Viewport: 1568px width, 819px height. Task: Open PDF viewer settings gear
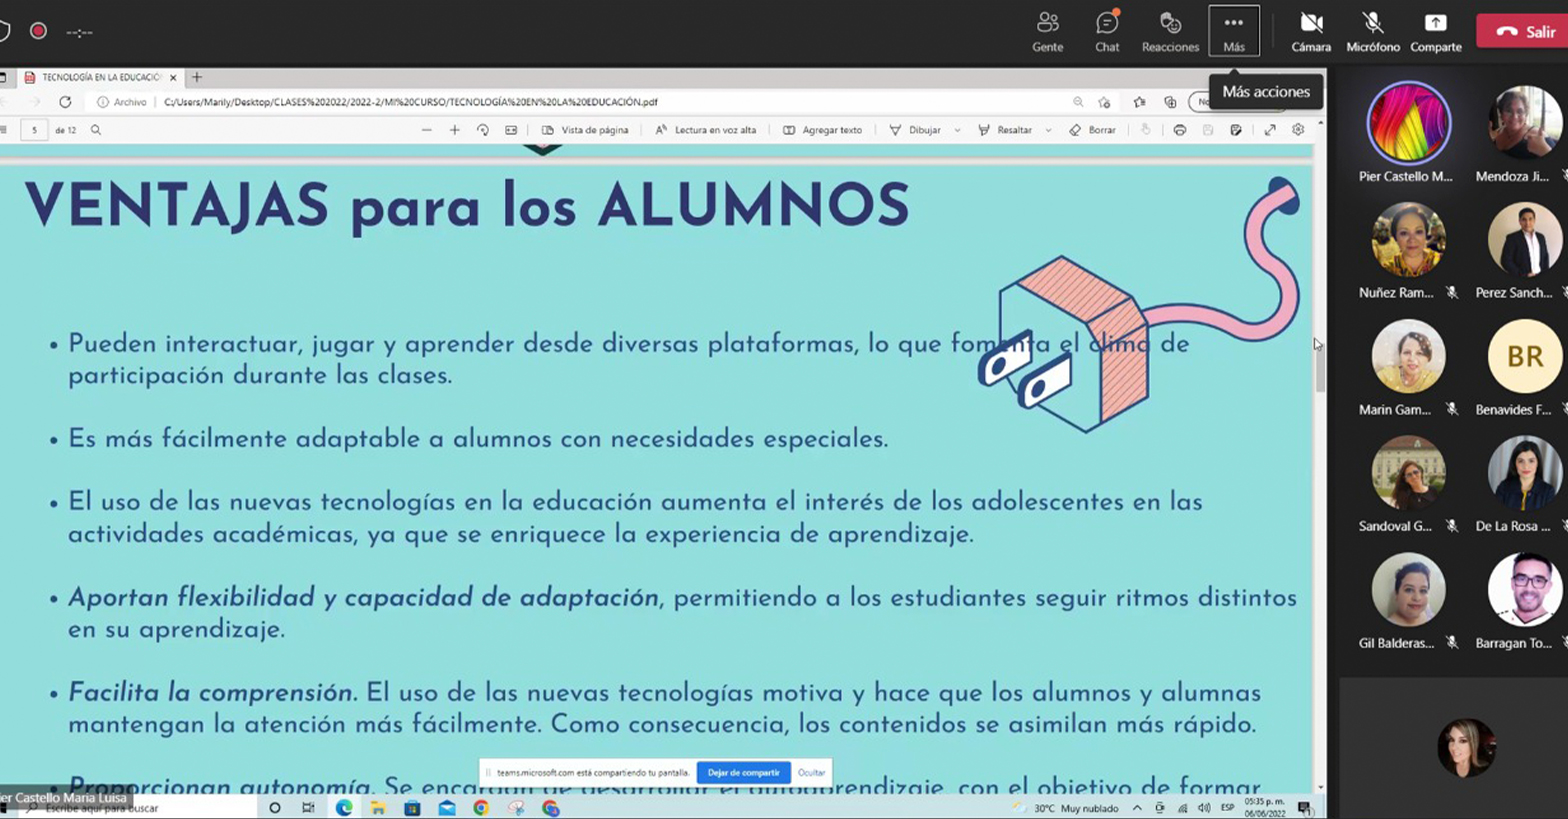[x=1298, y=130]
